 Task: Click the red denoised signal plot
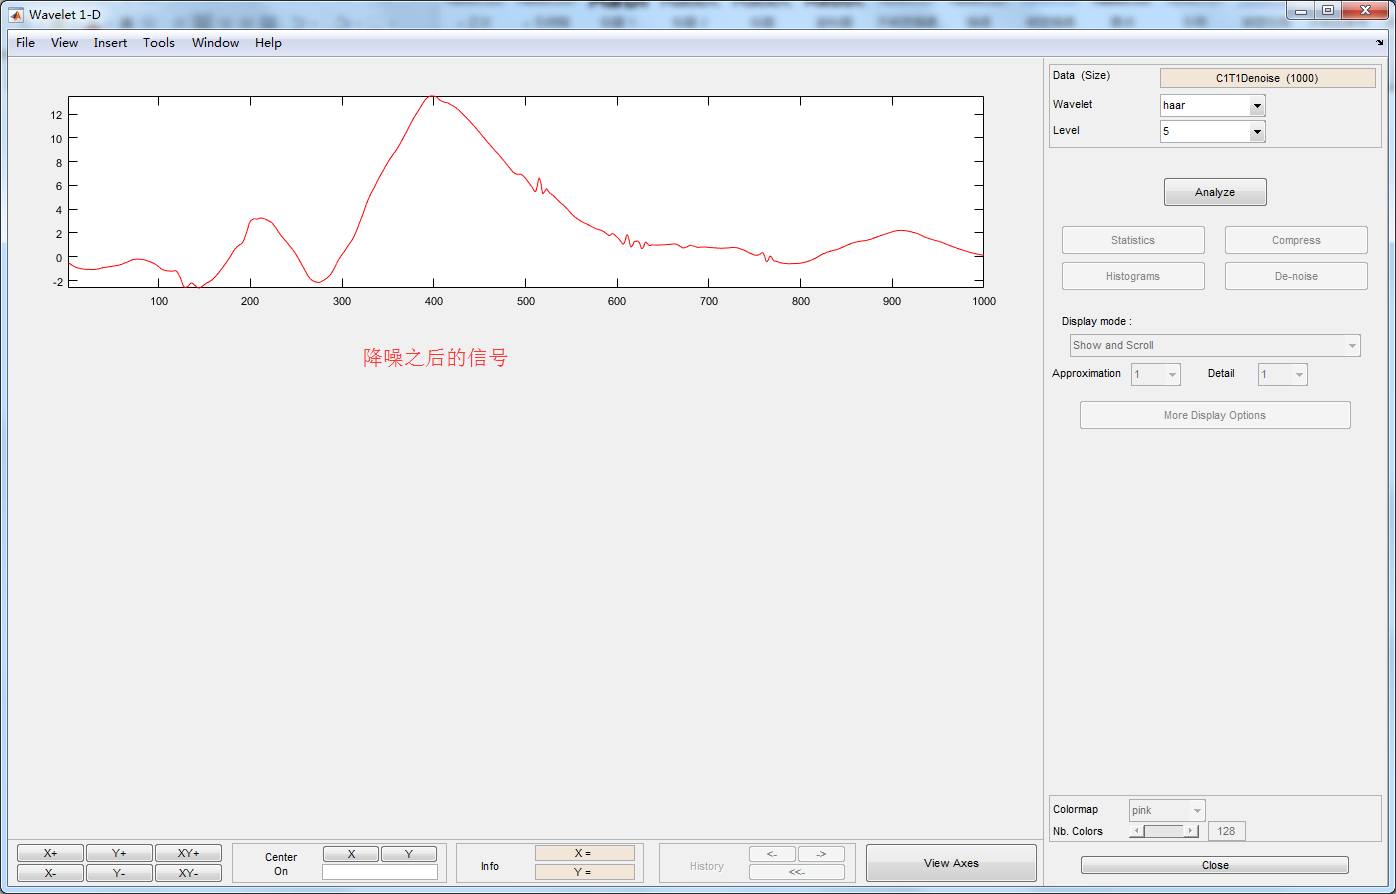(x=526, y=192)
